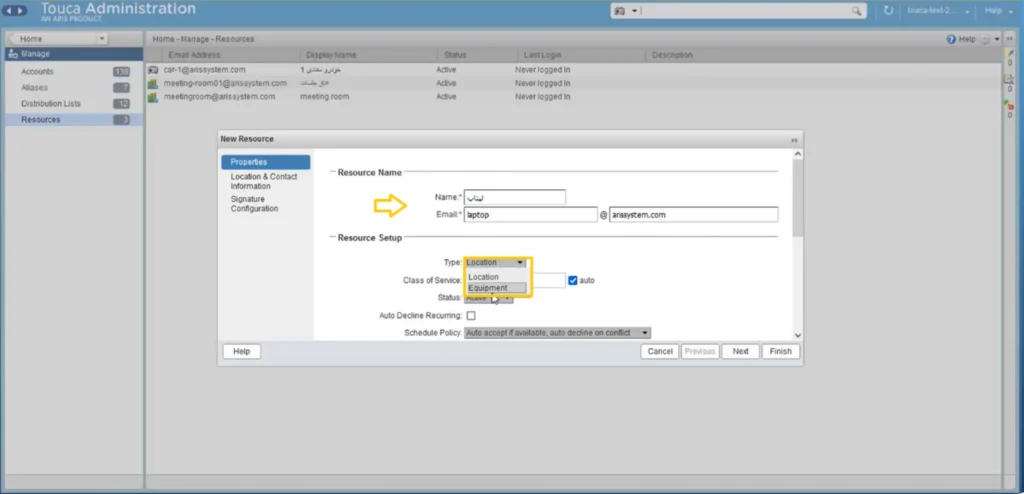Click the Name input field
Screen dimensions: 1024x494
click(515, 197)
